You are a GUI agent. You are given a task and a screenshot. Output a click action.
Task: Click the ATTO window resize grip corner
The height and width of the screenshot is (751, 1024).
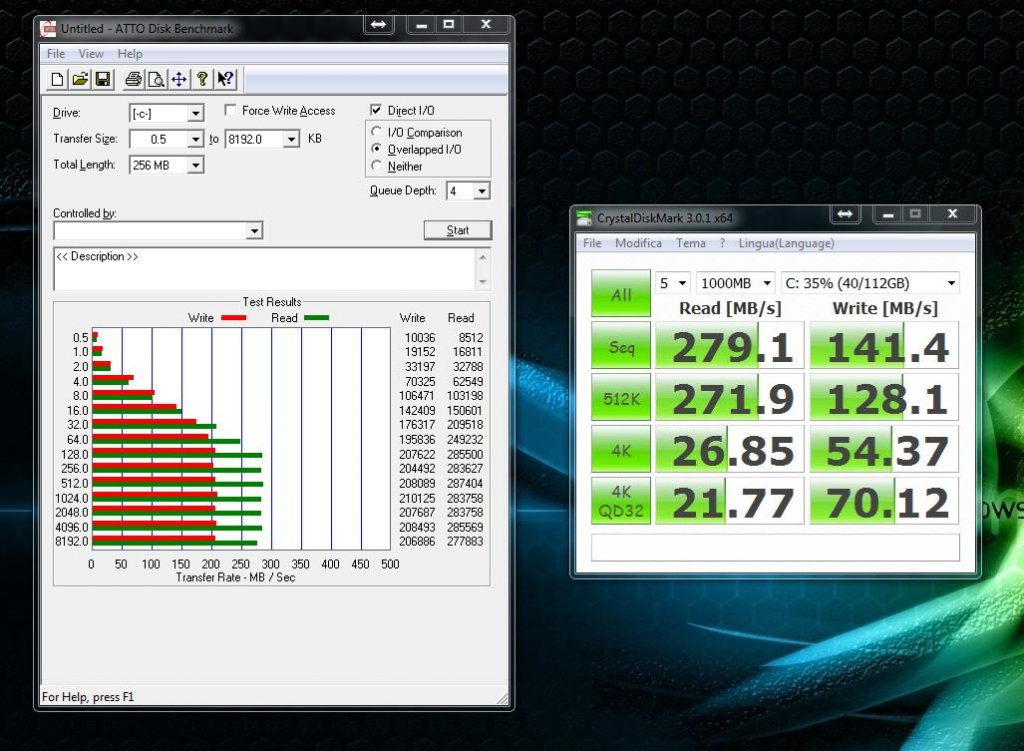(502, 699)
